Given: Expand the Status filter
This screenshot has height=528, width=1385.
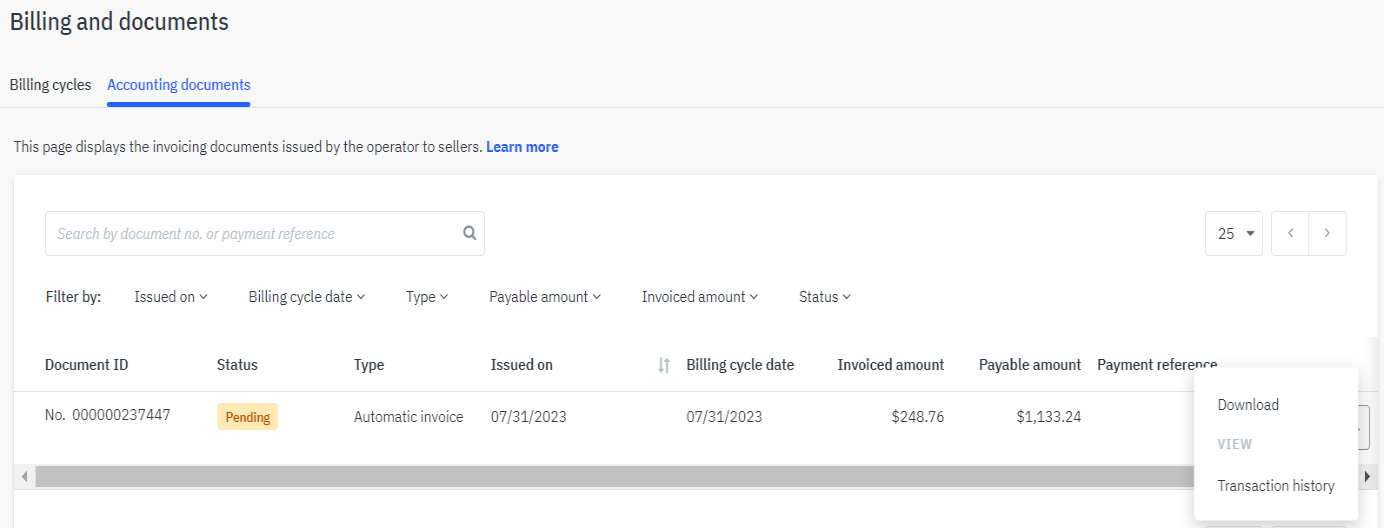Looking at the screenshot, I should click(825, 297).
